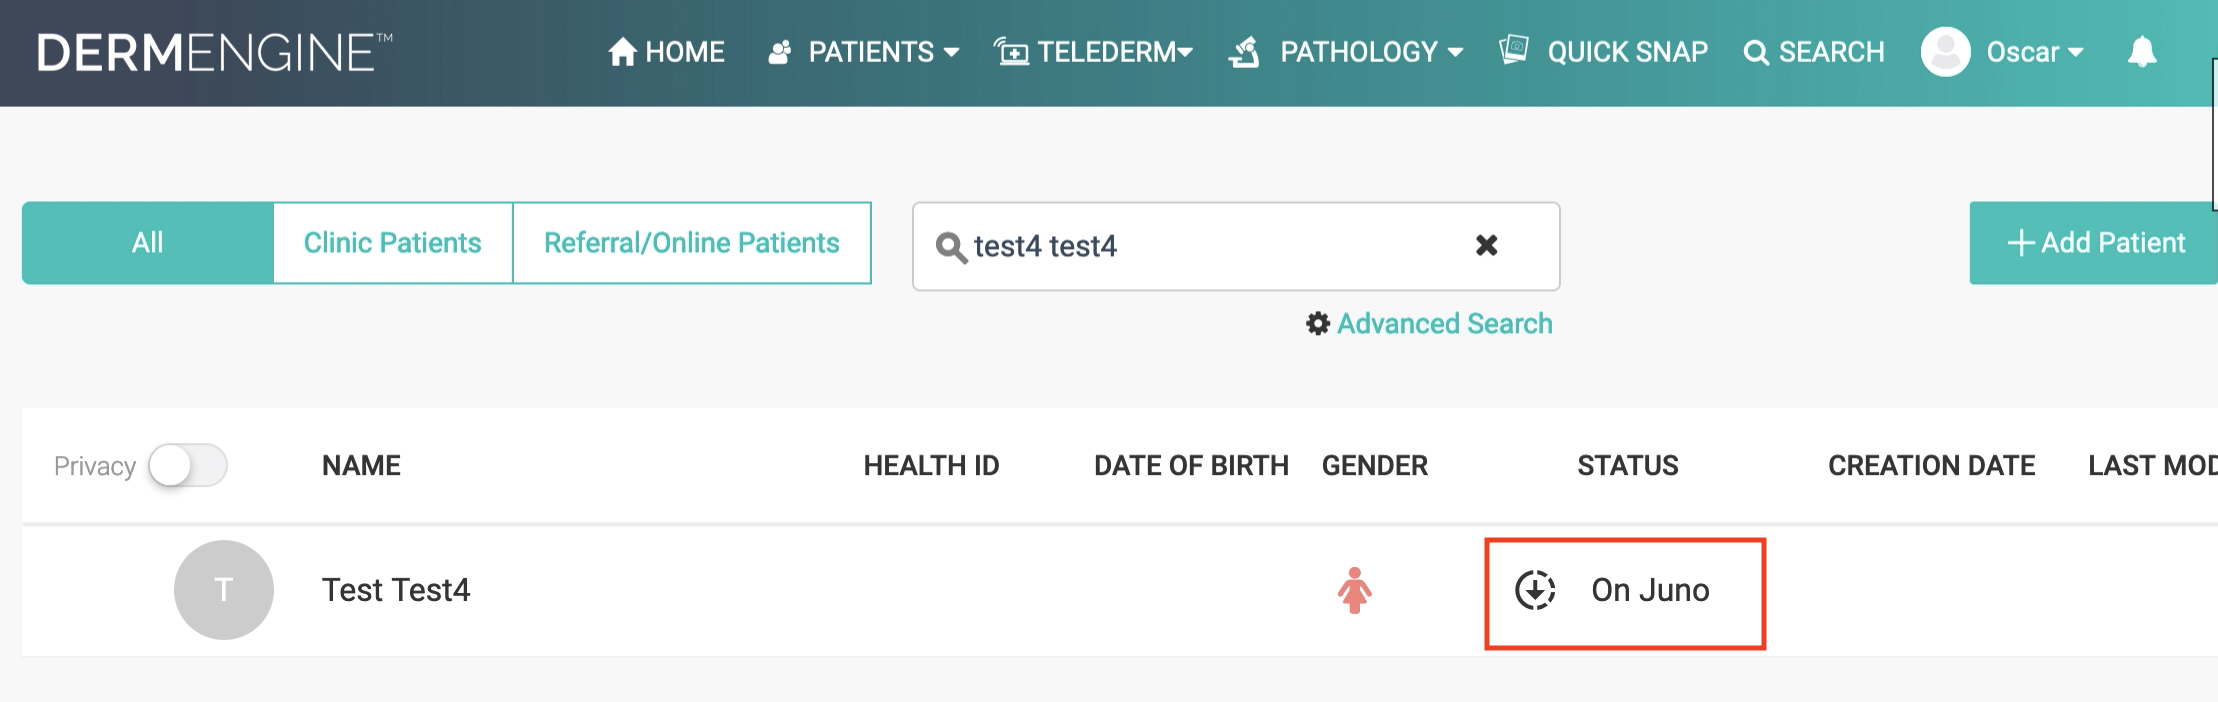
Task: Open the Advanced Search link
Action: (x=1444, y=324)
